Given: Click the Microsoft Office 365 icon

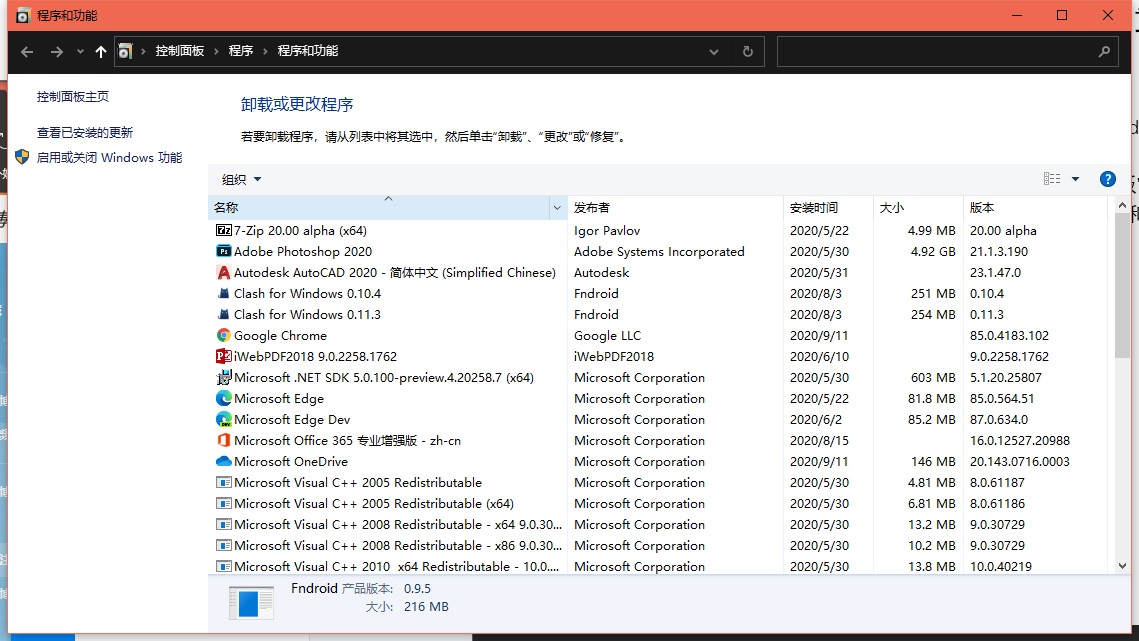Looking at the screenshot, I should 224,441.
